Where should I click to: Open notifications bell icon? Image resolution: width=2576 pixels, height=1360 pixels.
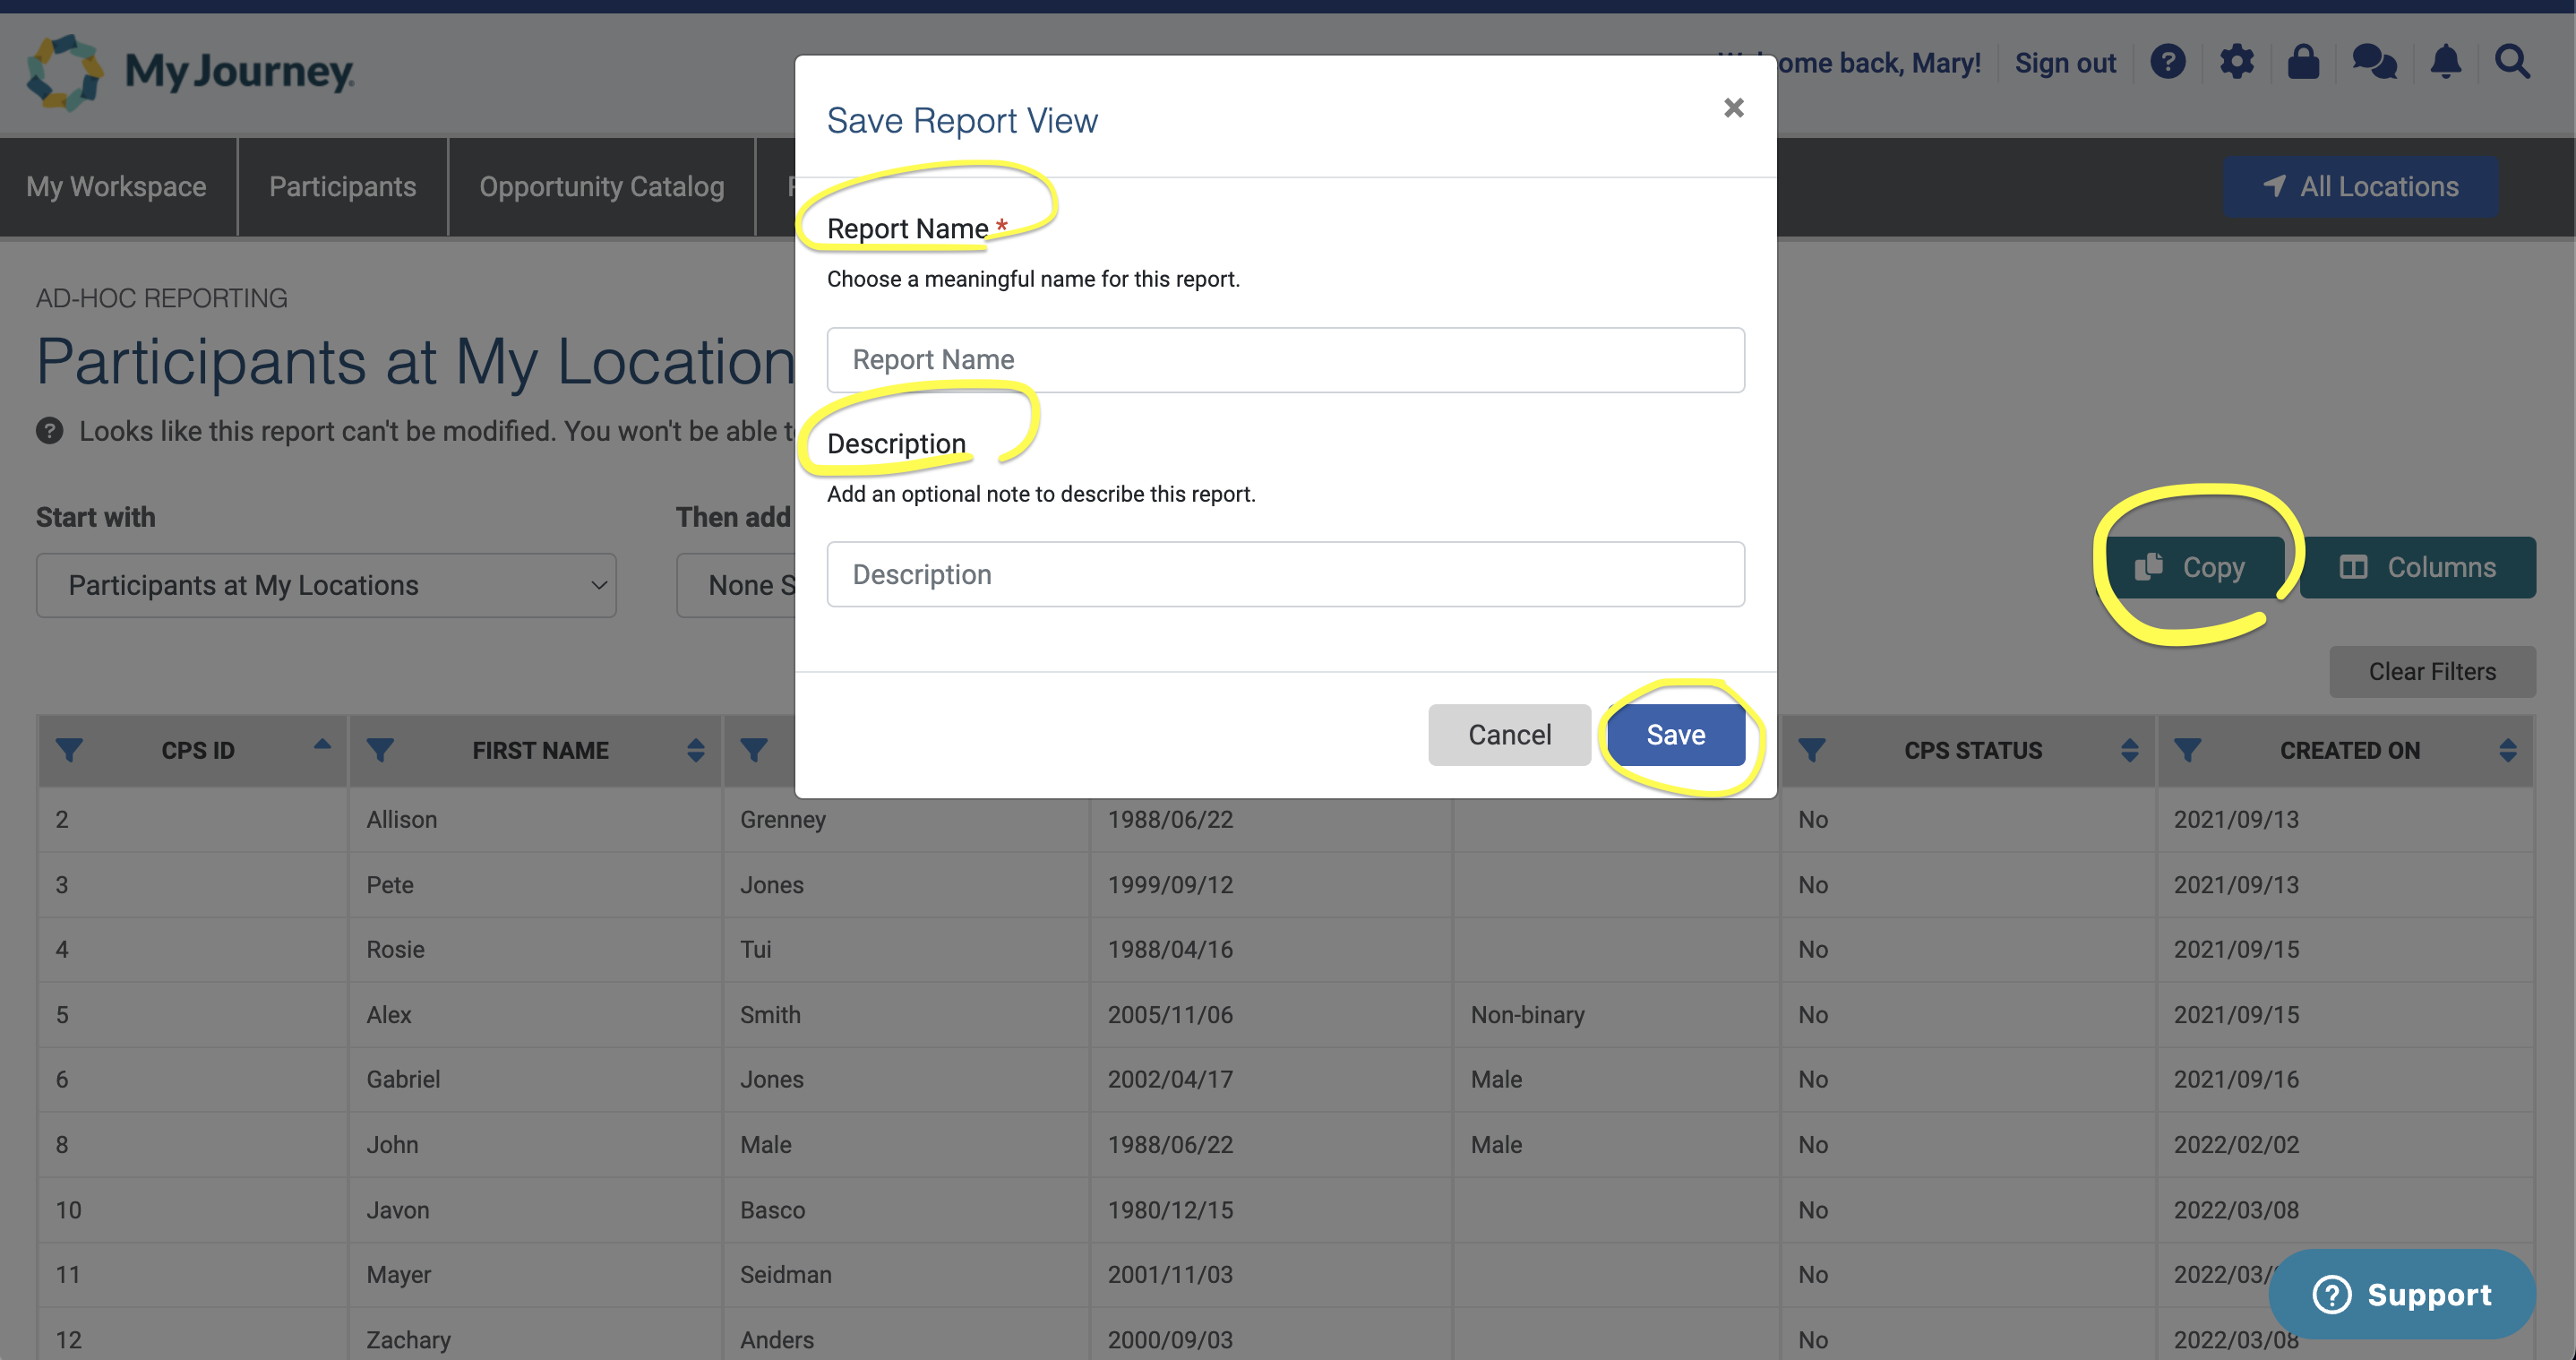(2445, 62)
